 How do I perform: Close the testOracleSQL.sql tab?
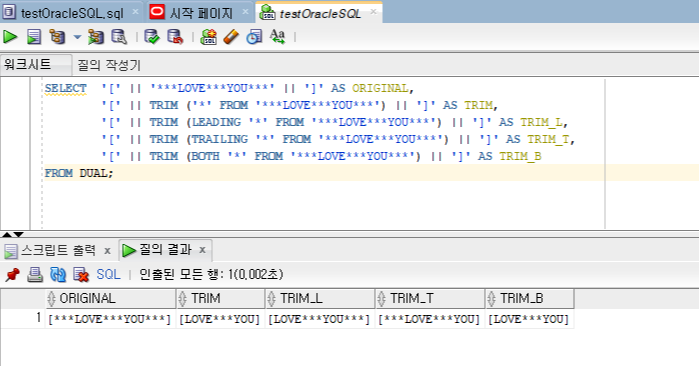pyautogui.click(x=135, y=12)
